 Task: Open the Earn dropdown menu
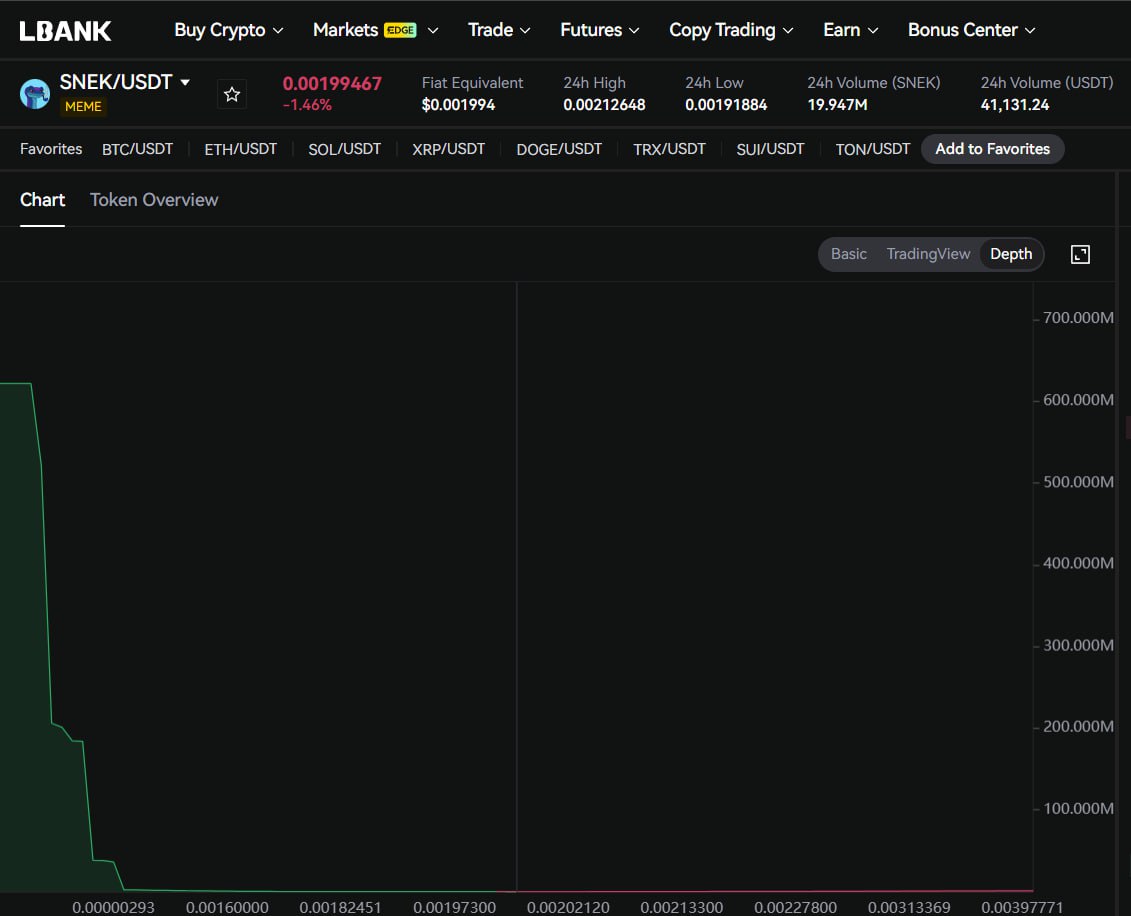click(x=850, y=30)
